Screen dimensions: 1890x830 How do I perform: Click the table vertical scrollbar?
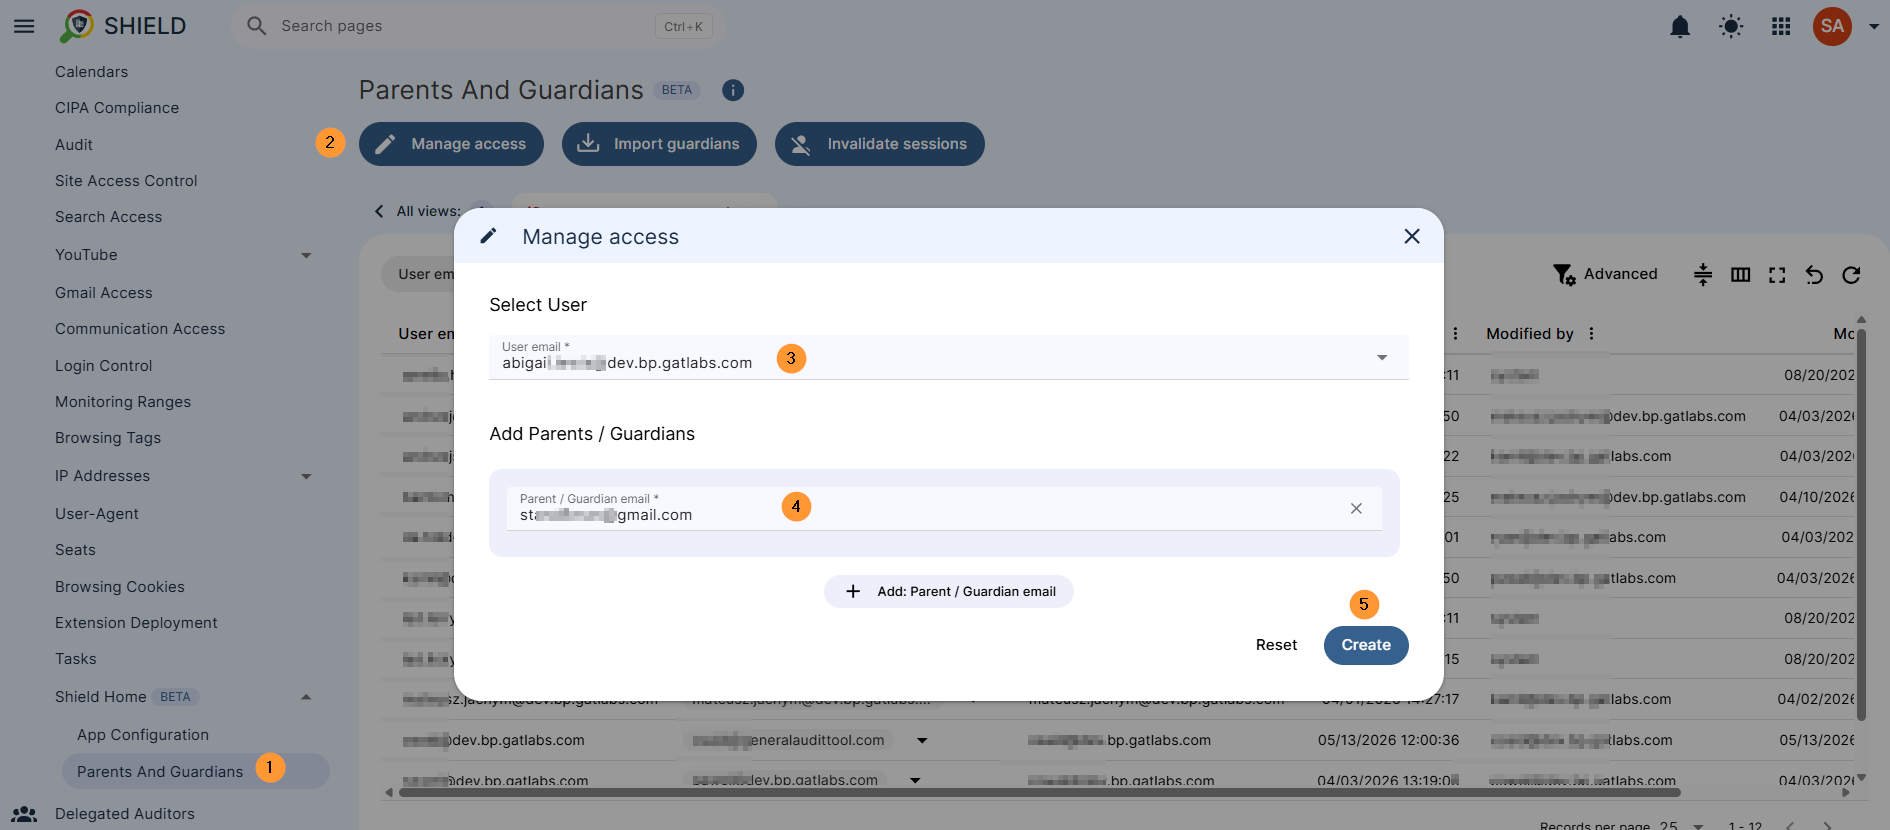pos(1861,525)
